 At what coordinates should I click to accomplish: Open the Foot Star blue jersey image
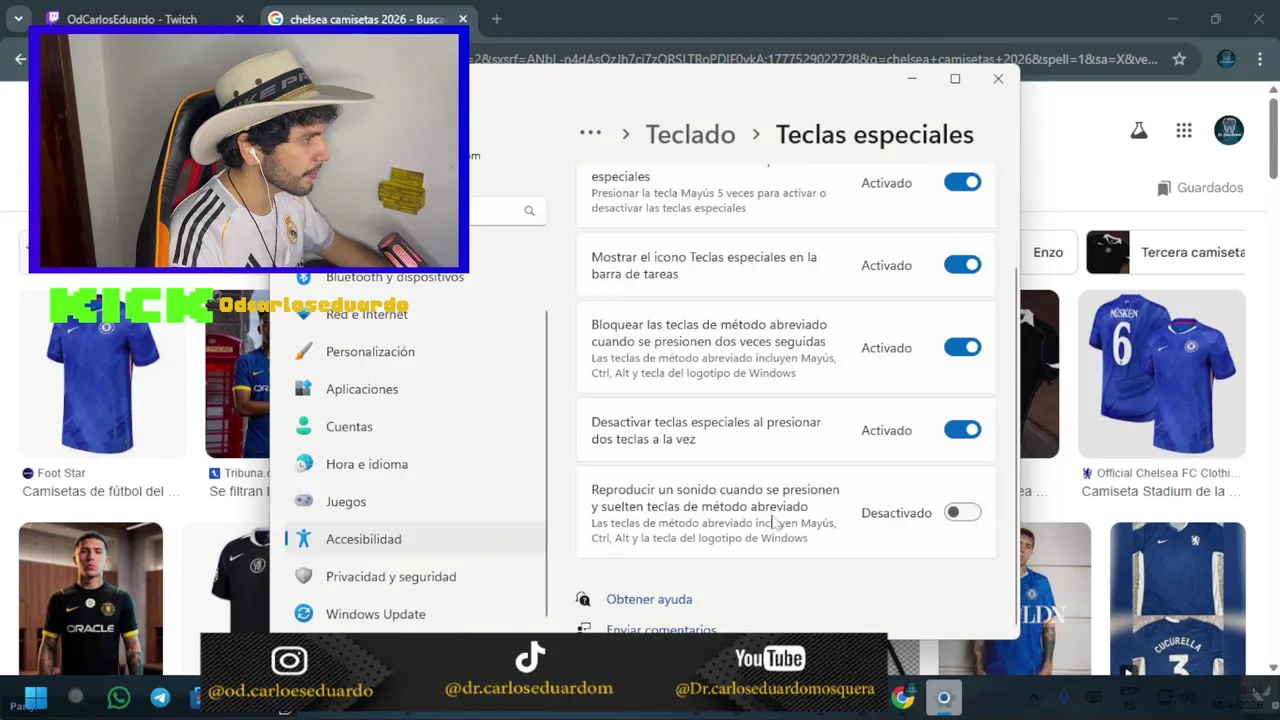coord(102,374)
